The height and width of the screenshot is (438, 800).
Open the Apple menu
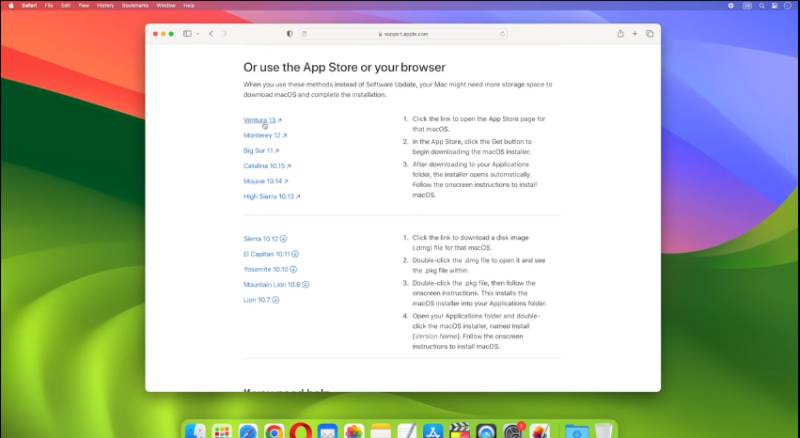pos(11,6)
